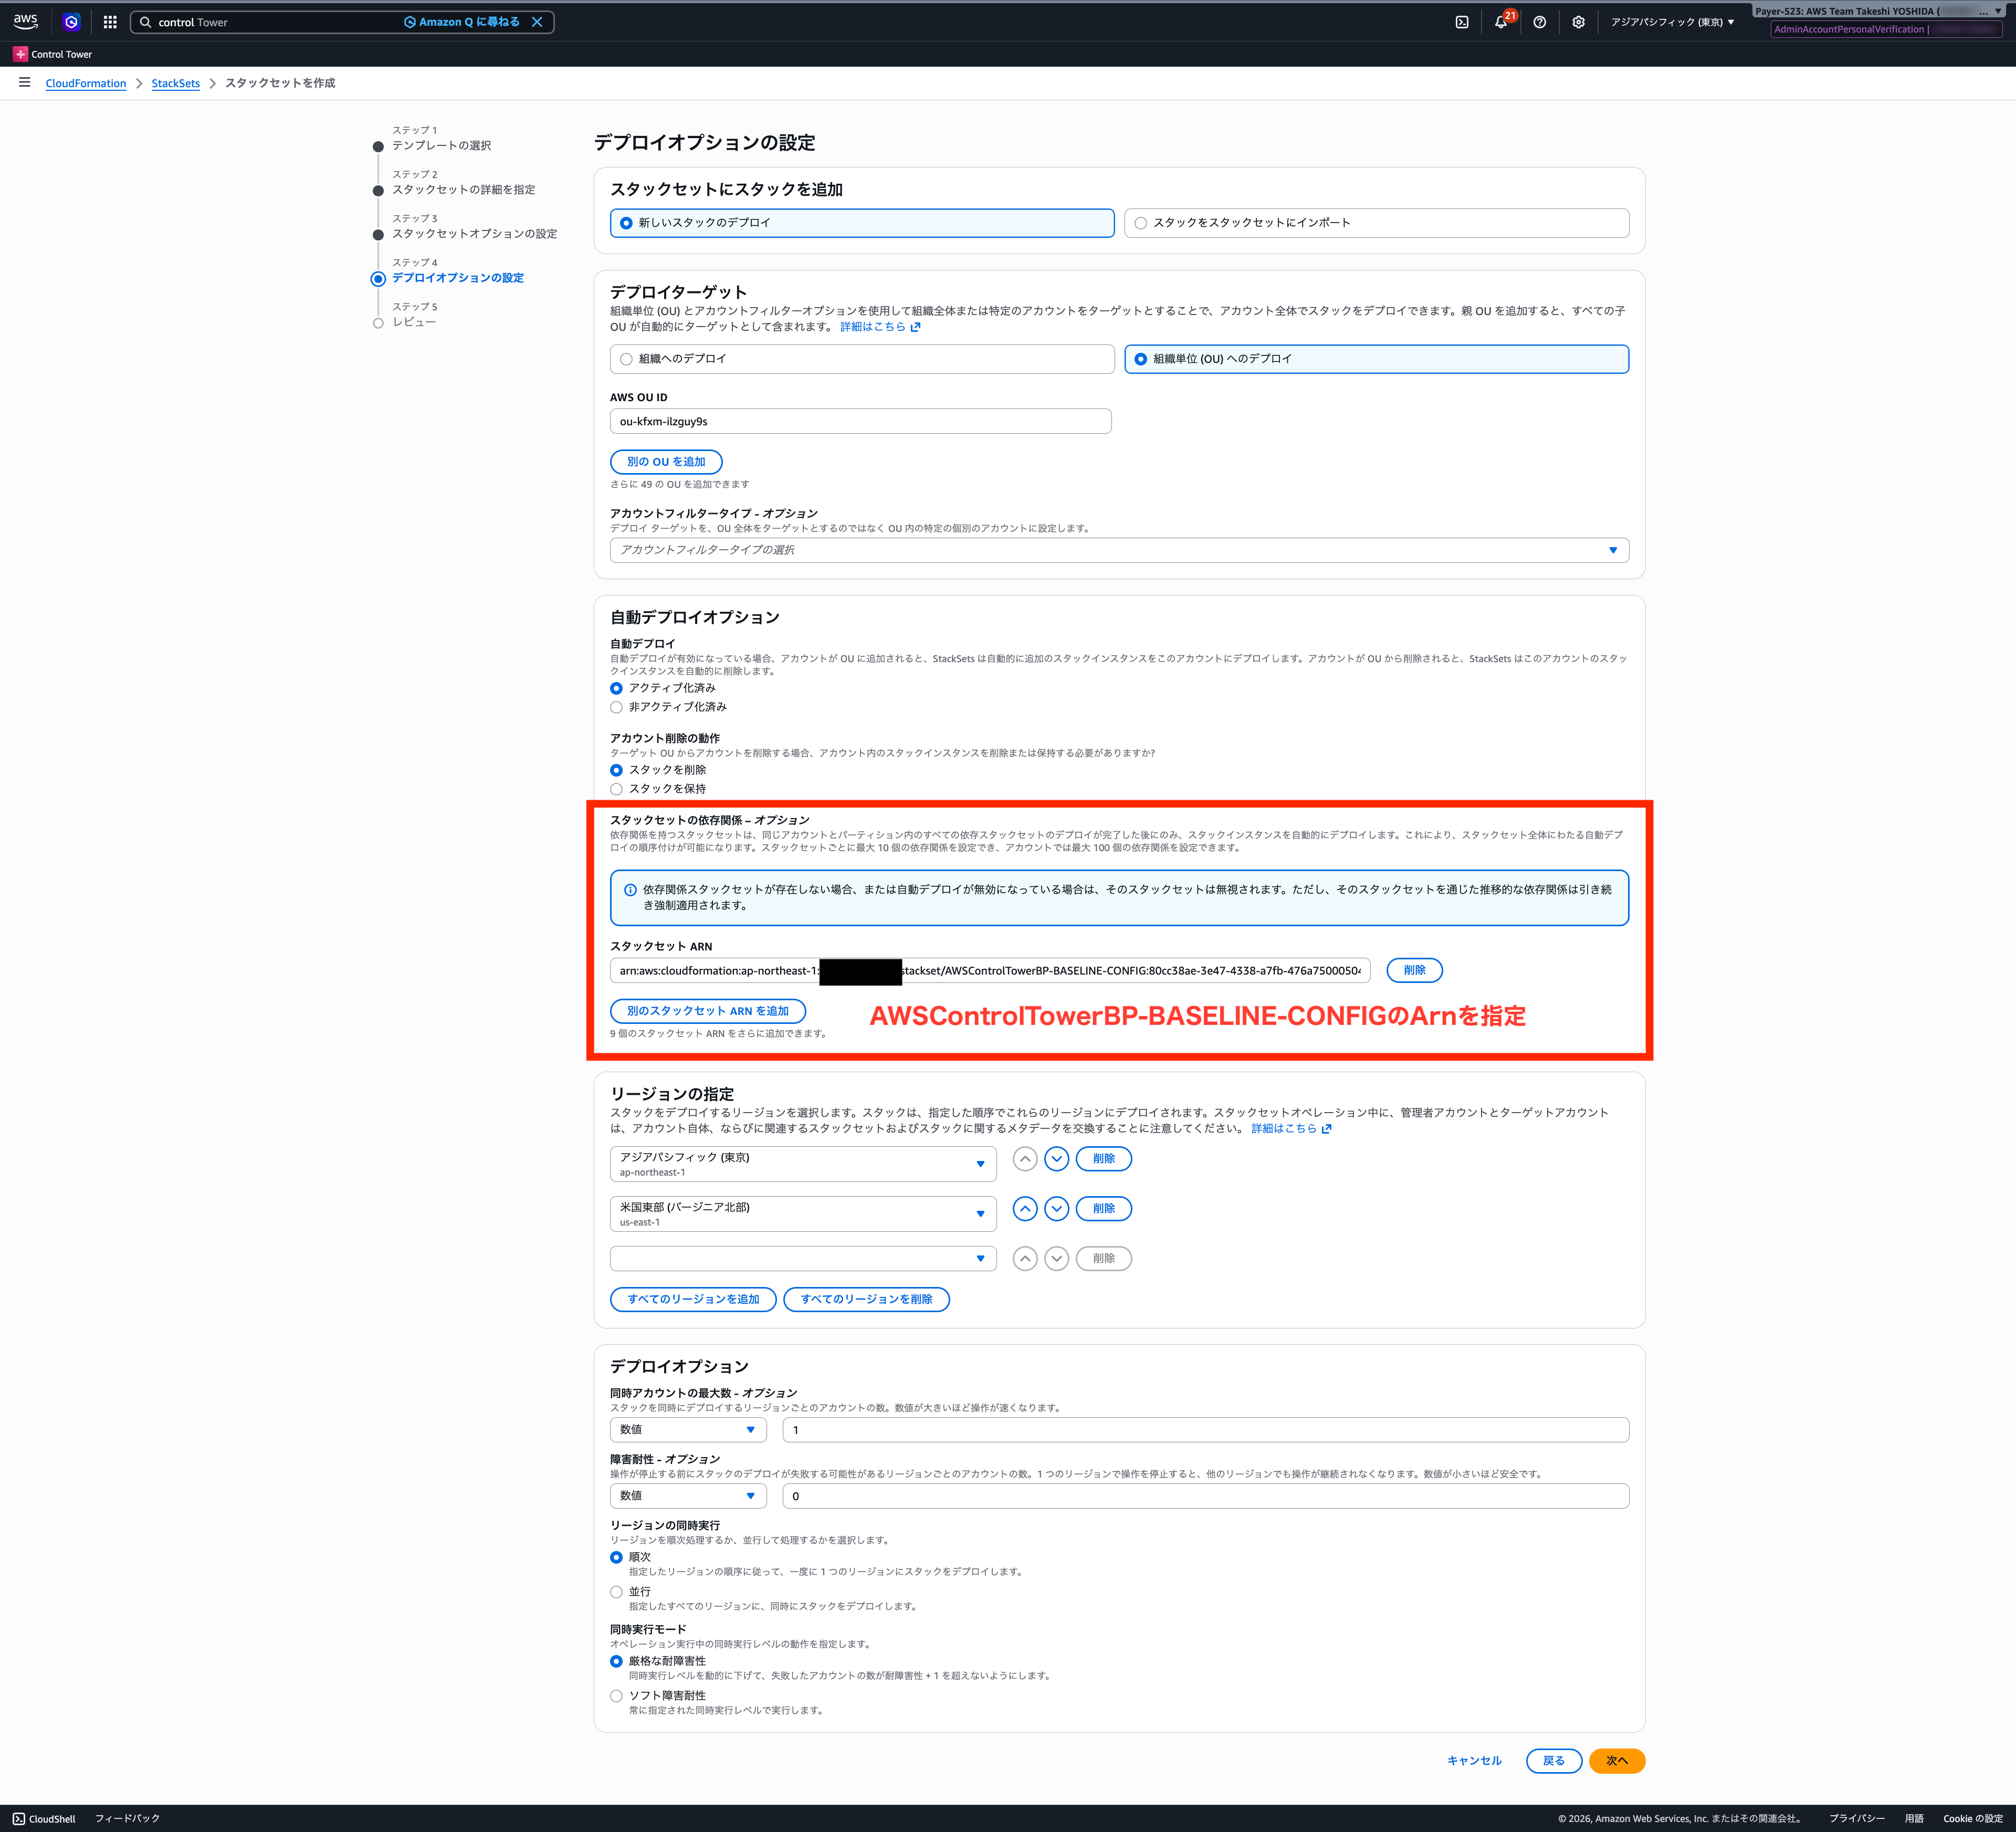Open CloudShell in the footer bar
The height and width of the screenshot is (1832, 2016).
click(x=44, y=1819)
